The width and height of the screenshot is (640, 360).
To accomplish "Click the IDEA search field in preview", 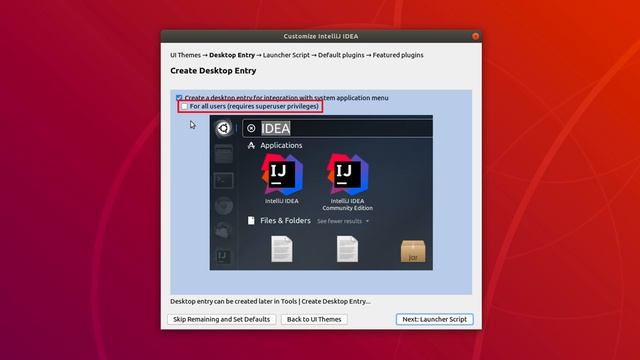I will [x=338, y=128].
